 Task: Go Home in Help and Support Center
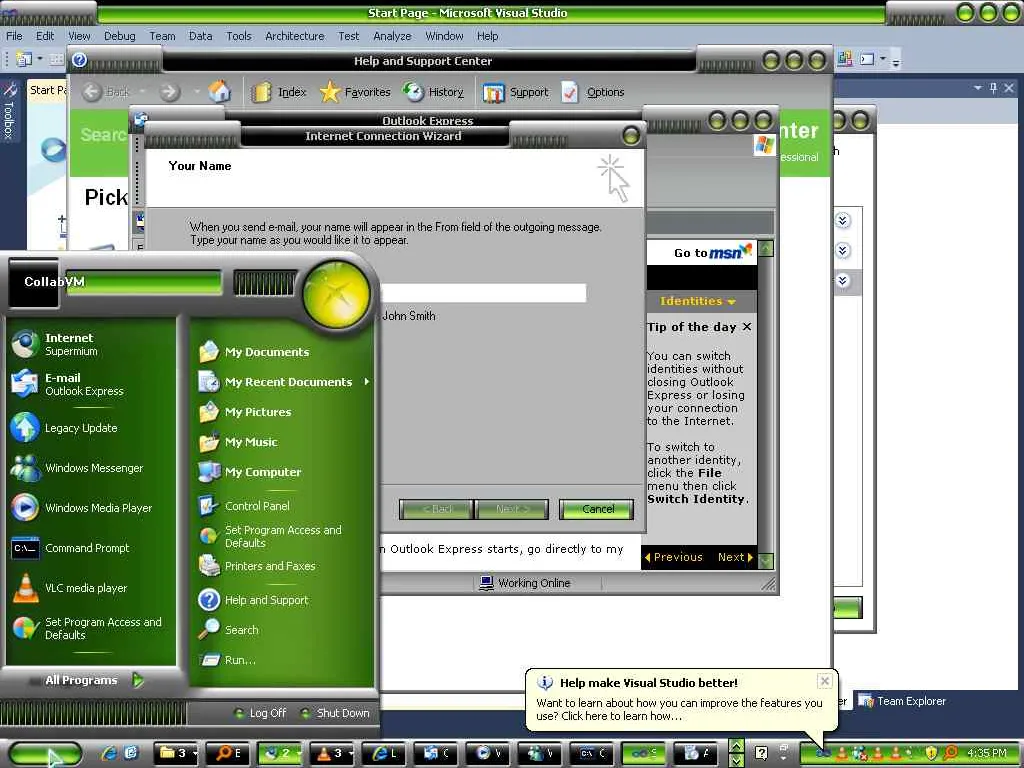pos(219,92)
